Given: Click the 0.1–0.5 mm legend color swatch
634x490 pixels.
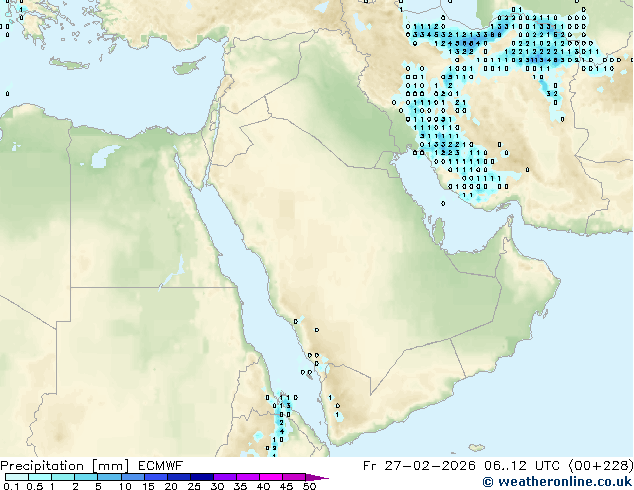Looking at the screenshot, I should (17, 477).
